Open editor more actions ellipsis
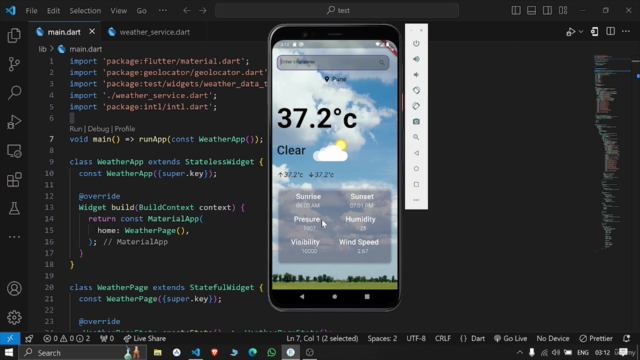The width and height of the screenshot is (640, 360). tap(626, 31)
